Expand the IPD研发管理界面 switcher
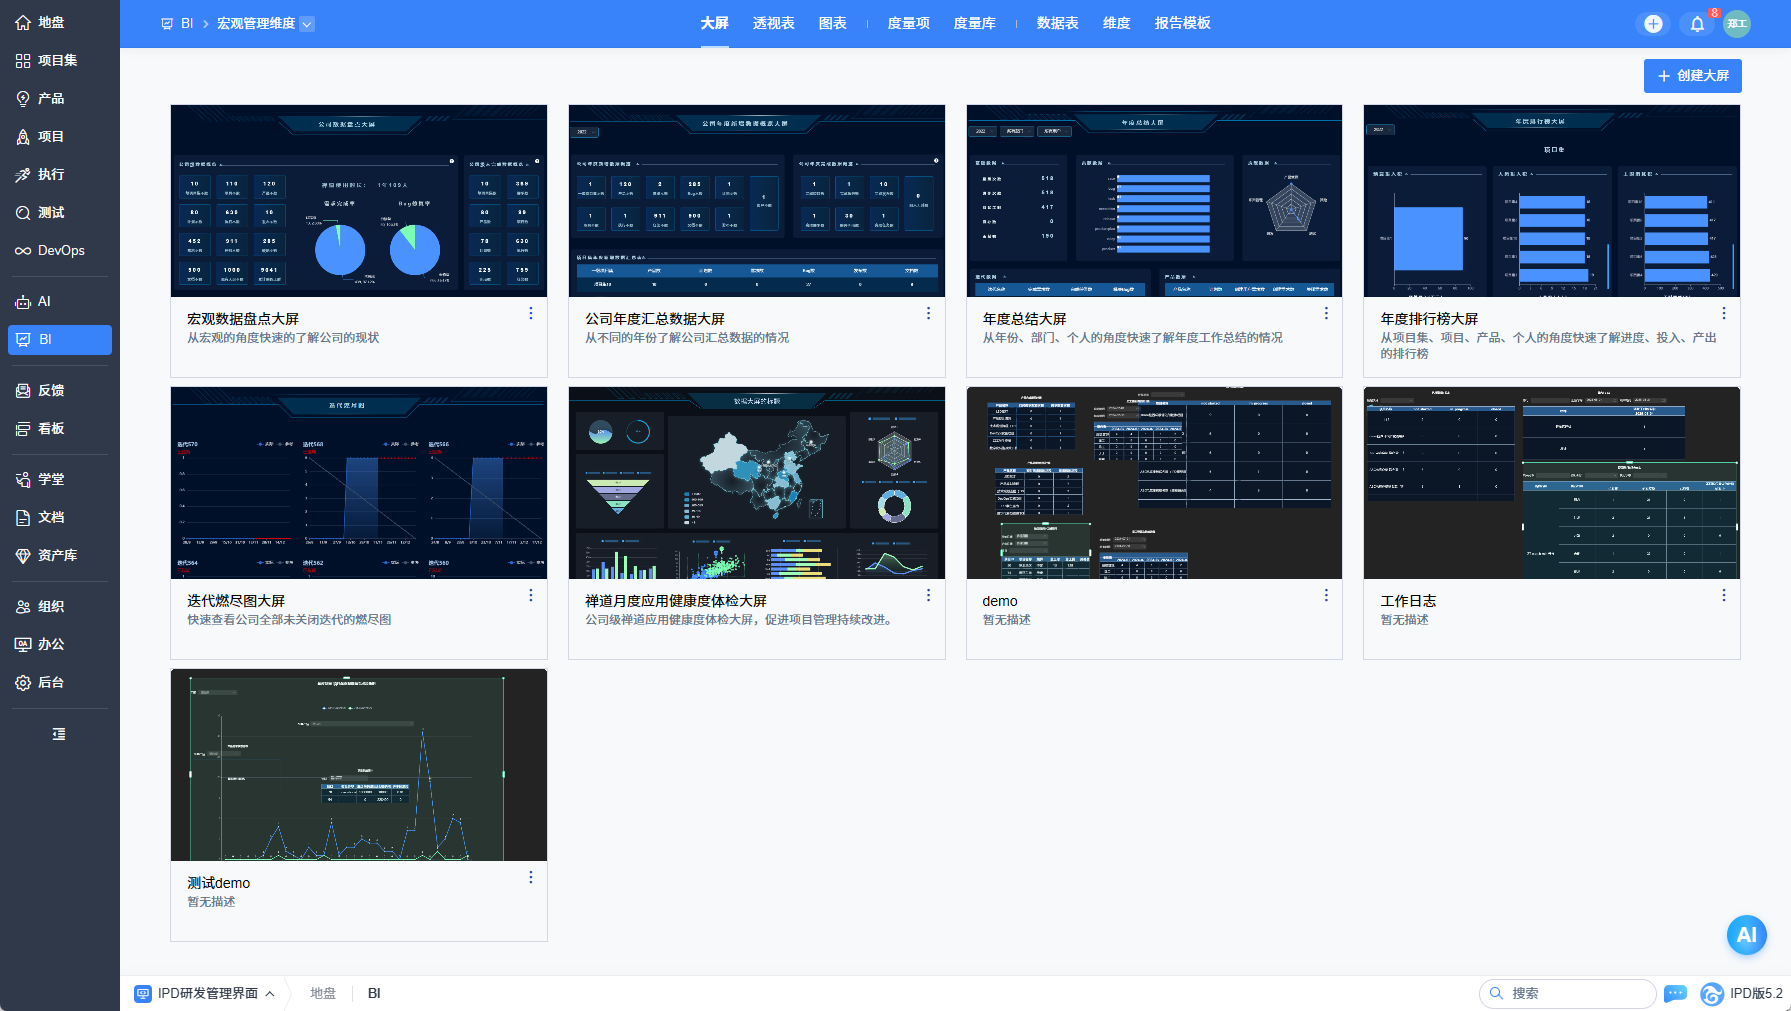Screen dimensions: 1791x1011 click(x=205, y=993)
